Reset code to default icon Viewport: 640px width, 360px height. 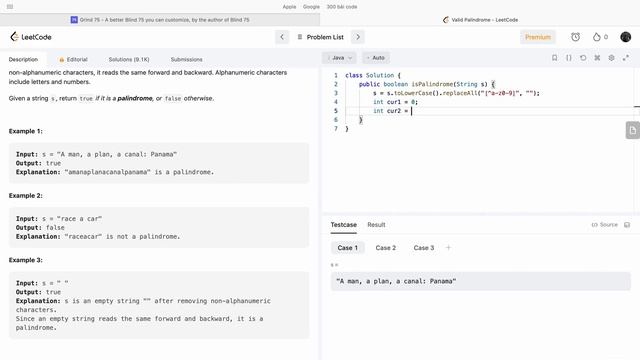click(x=583, y=58)
